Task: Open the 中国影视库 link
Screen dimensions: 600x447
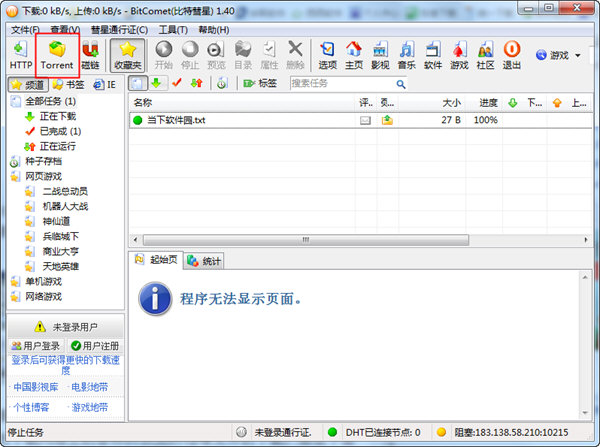Action: point(35,386)
